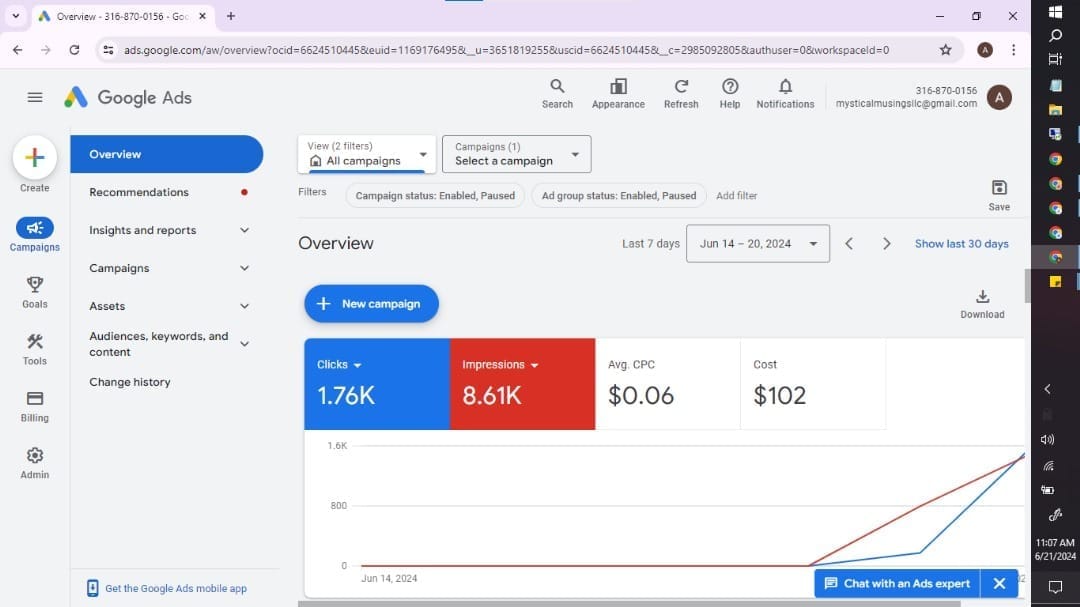
Task: Open the browser tab search chevron
Action: [x=16, y=16]
